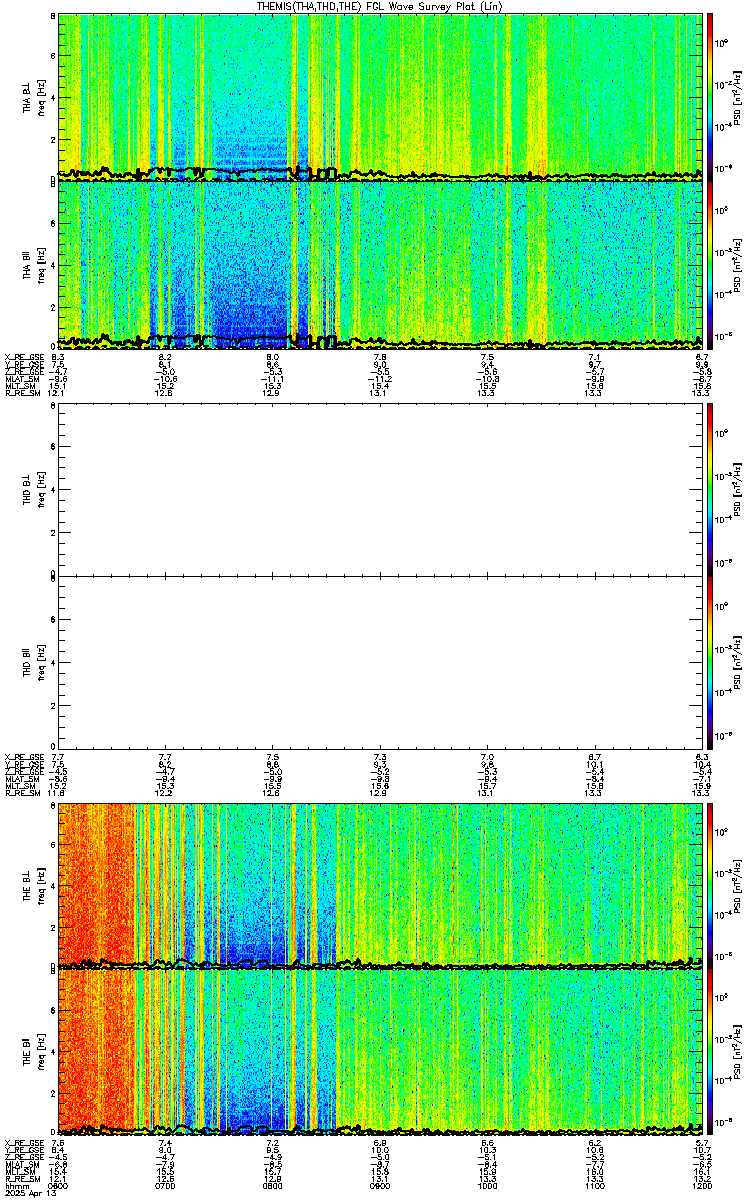Click the 0800 time tick label
The image size is (750, 1200).
(273, 1186)
